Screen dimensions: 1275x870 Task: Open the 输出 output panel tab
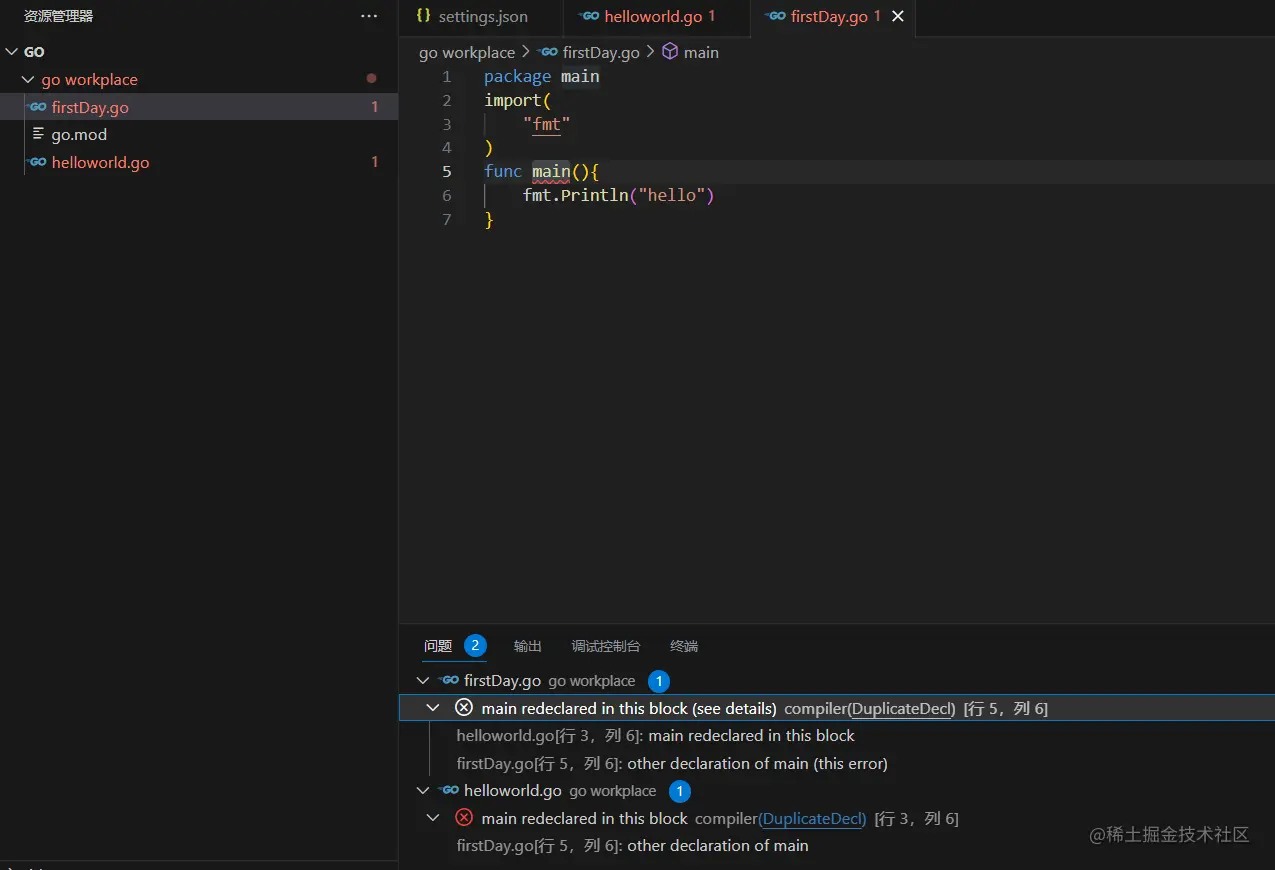pos(528,646)
